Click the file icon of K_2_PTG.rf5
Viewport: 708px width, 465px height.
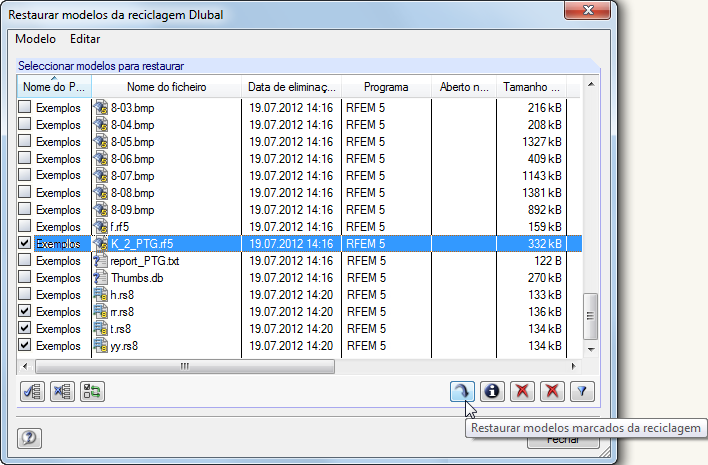tap(101, 244)
